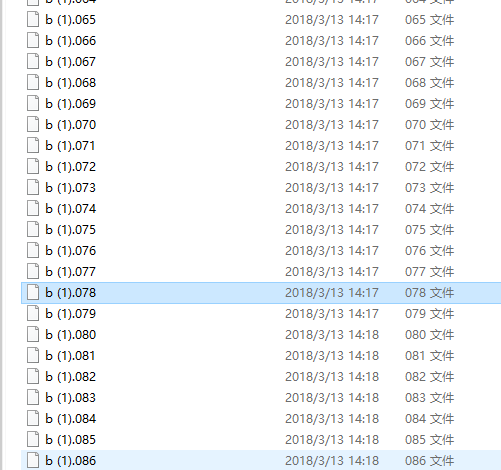The height and width of the screenshot is (470, 501).
Task: Click file icon of b (1).067
Action: (33, 62)
